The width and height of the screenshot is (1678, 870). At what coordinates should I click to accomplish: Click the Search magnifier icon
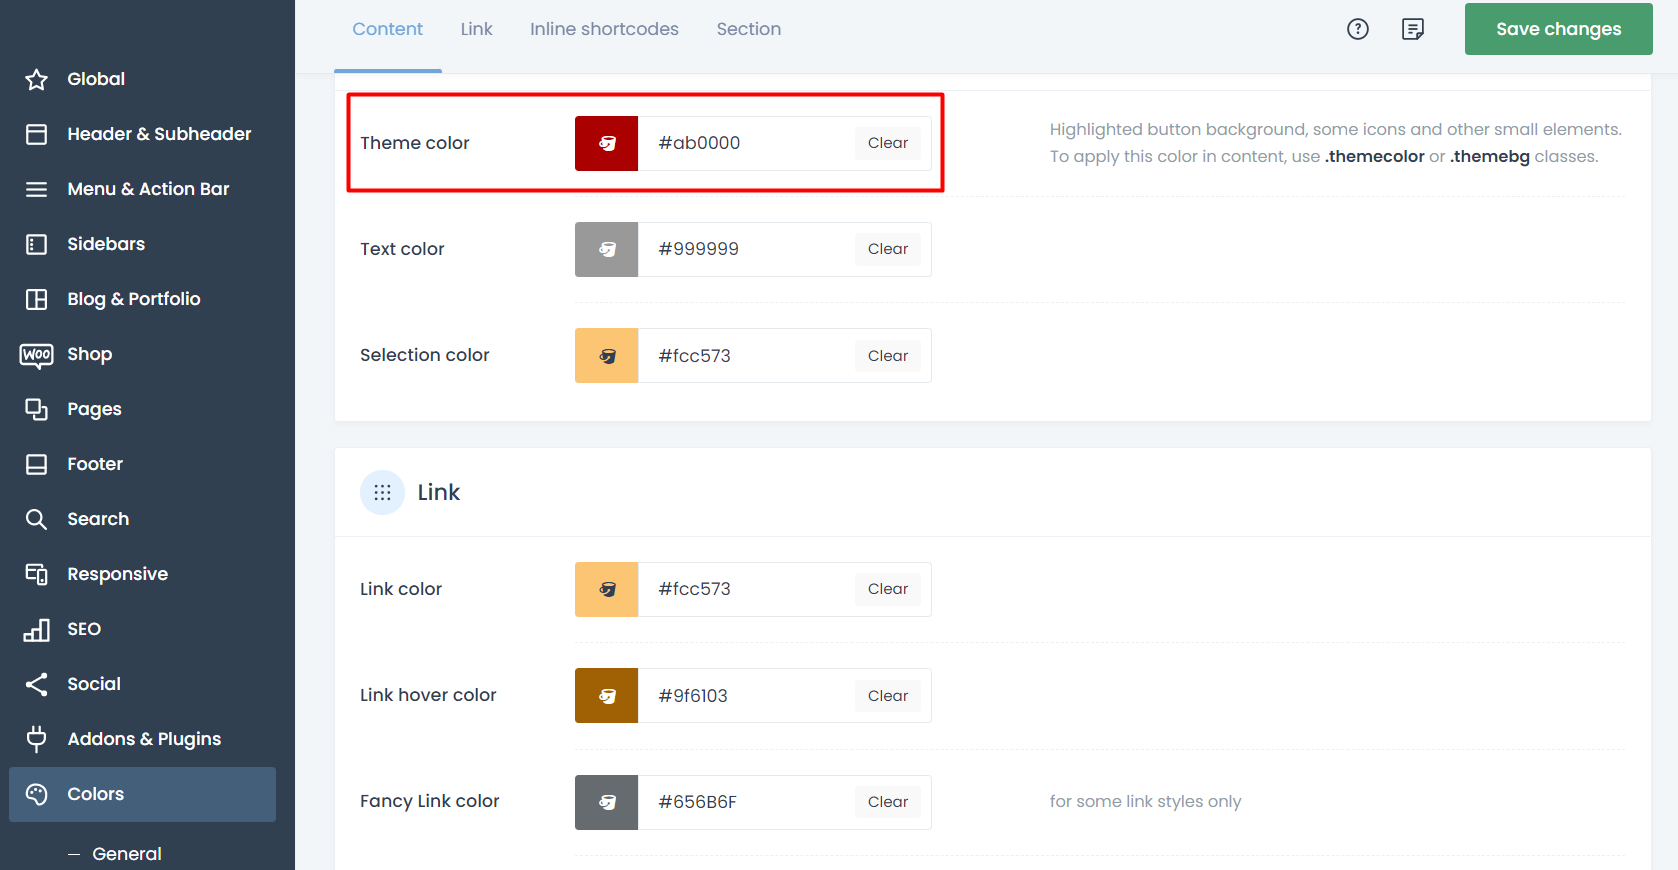click(37, 519)
